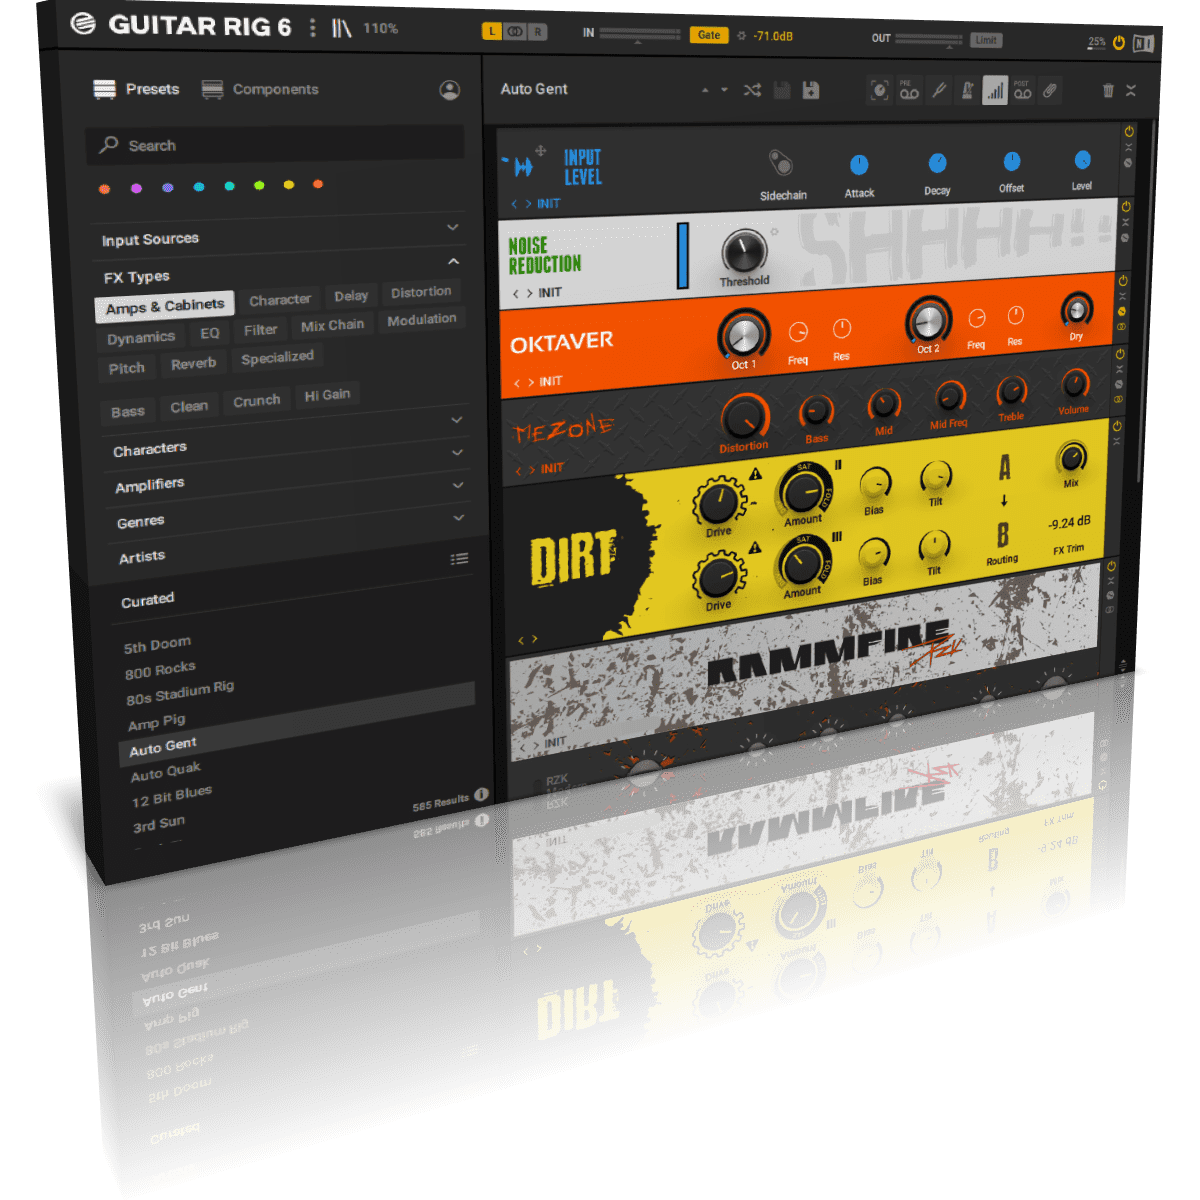Select the Reverb FX tag
The image size is (1200, 1200).
(x=194, y=364)
